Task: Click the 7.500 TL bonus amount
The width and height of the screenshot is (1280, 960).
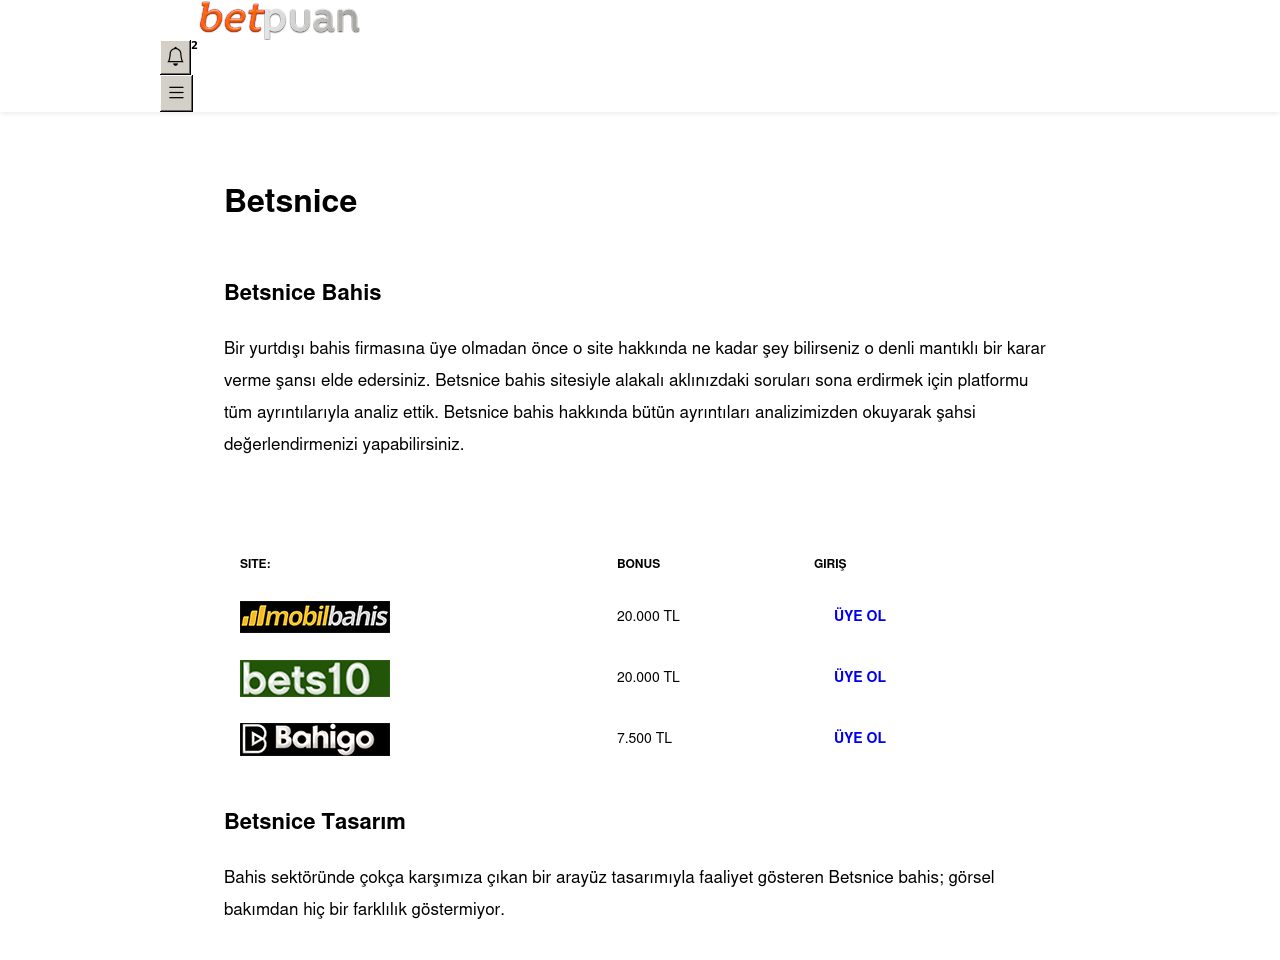Action: (644, 738)
